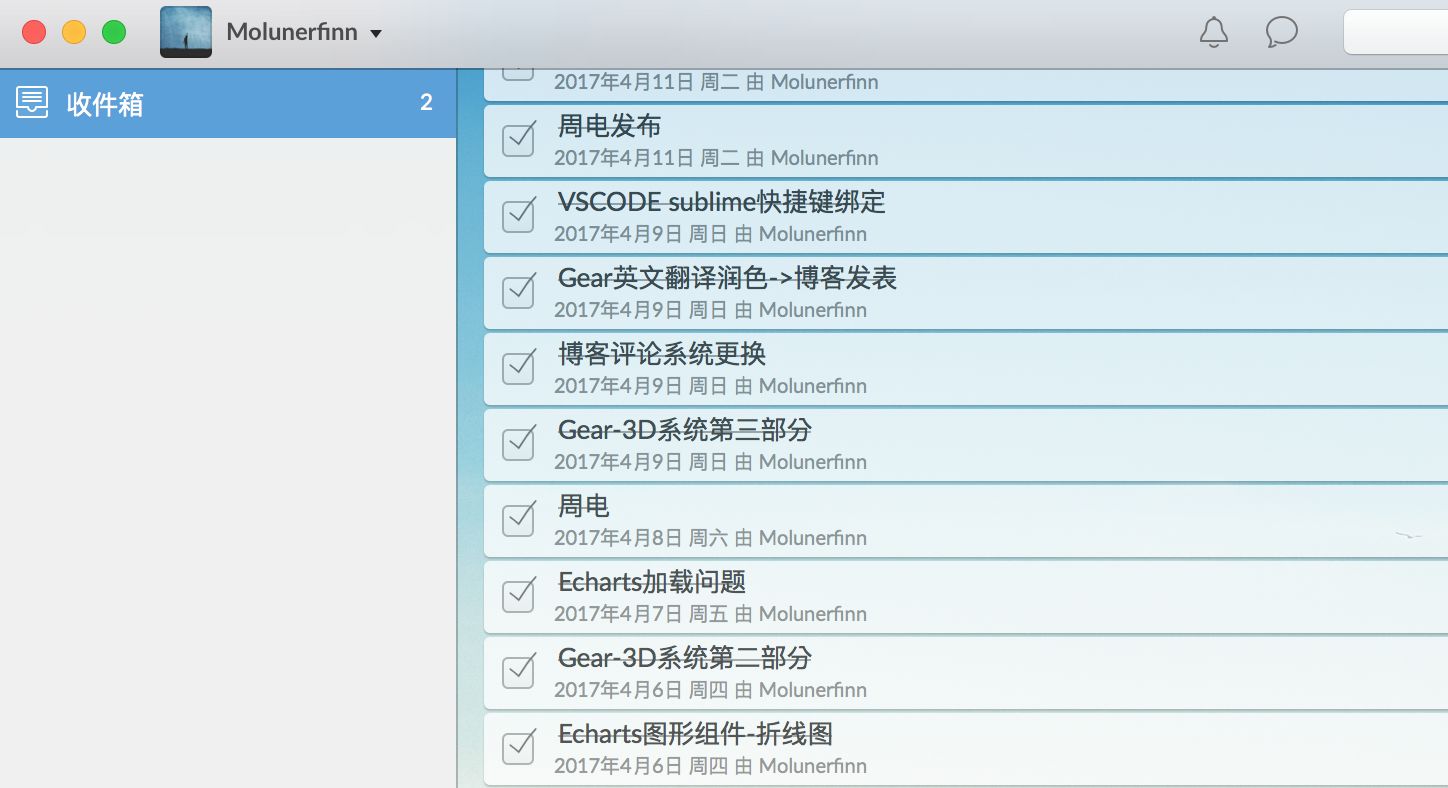Uncheck the 博客评论系统更换 task checkbox
1448x788 pixels.
518,366
